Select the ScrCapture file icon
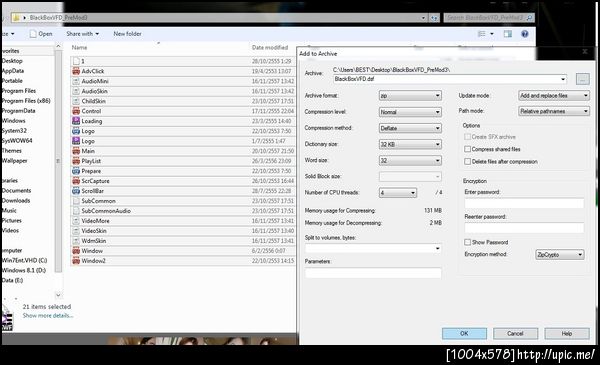 [x=76, y=181]
